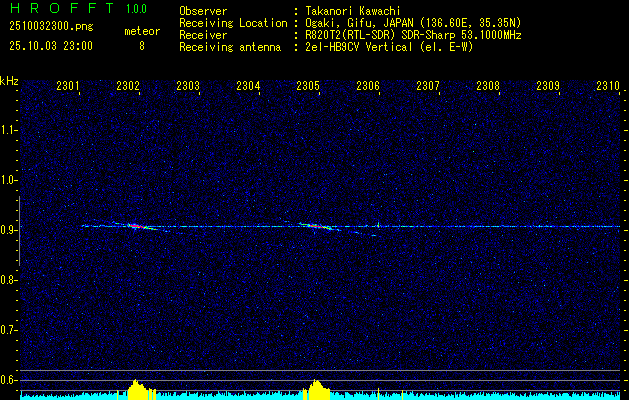Click the 2305 time axis marker
The image size is (629, 400).
click(x=308, y=86)
